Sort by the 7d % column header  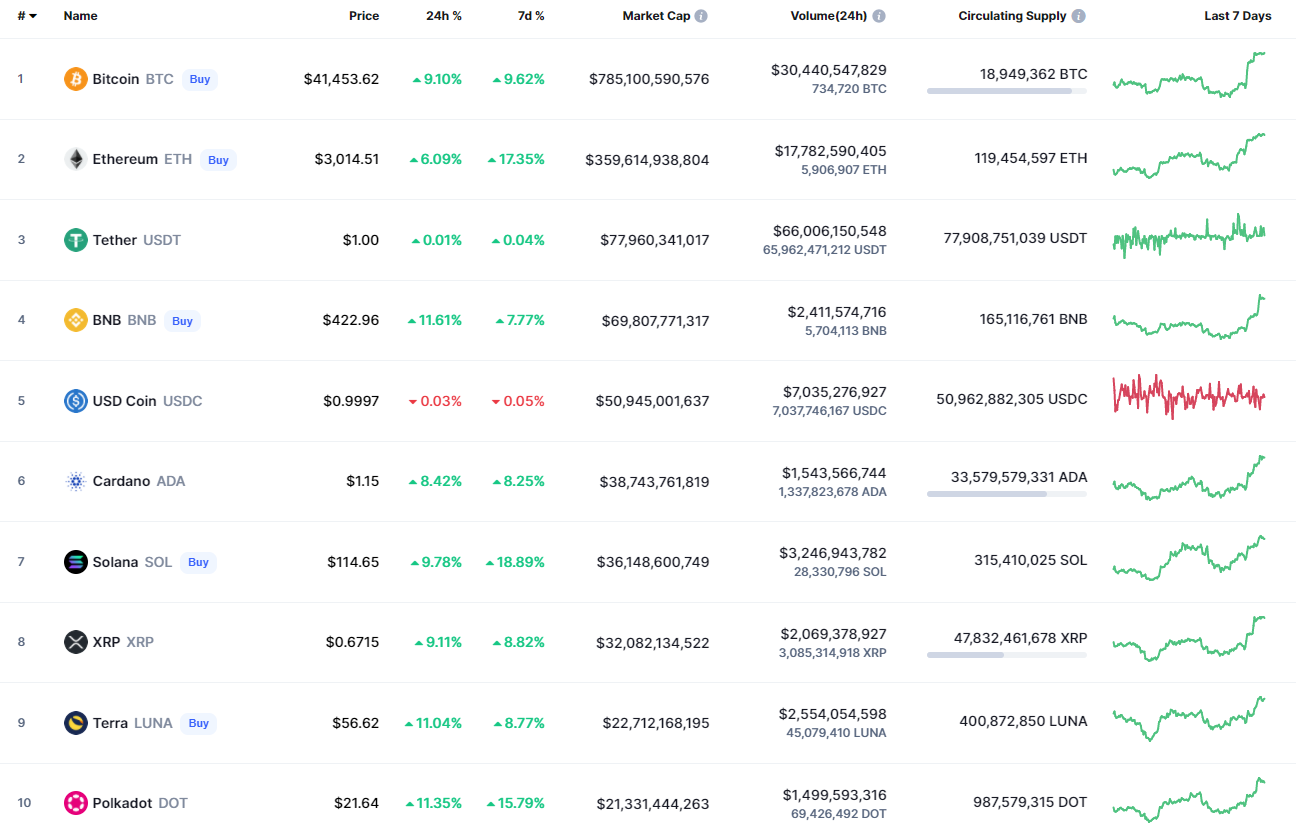click(x=529, y=16)
